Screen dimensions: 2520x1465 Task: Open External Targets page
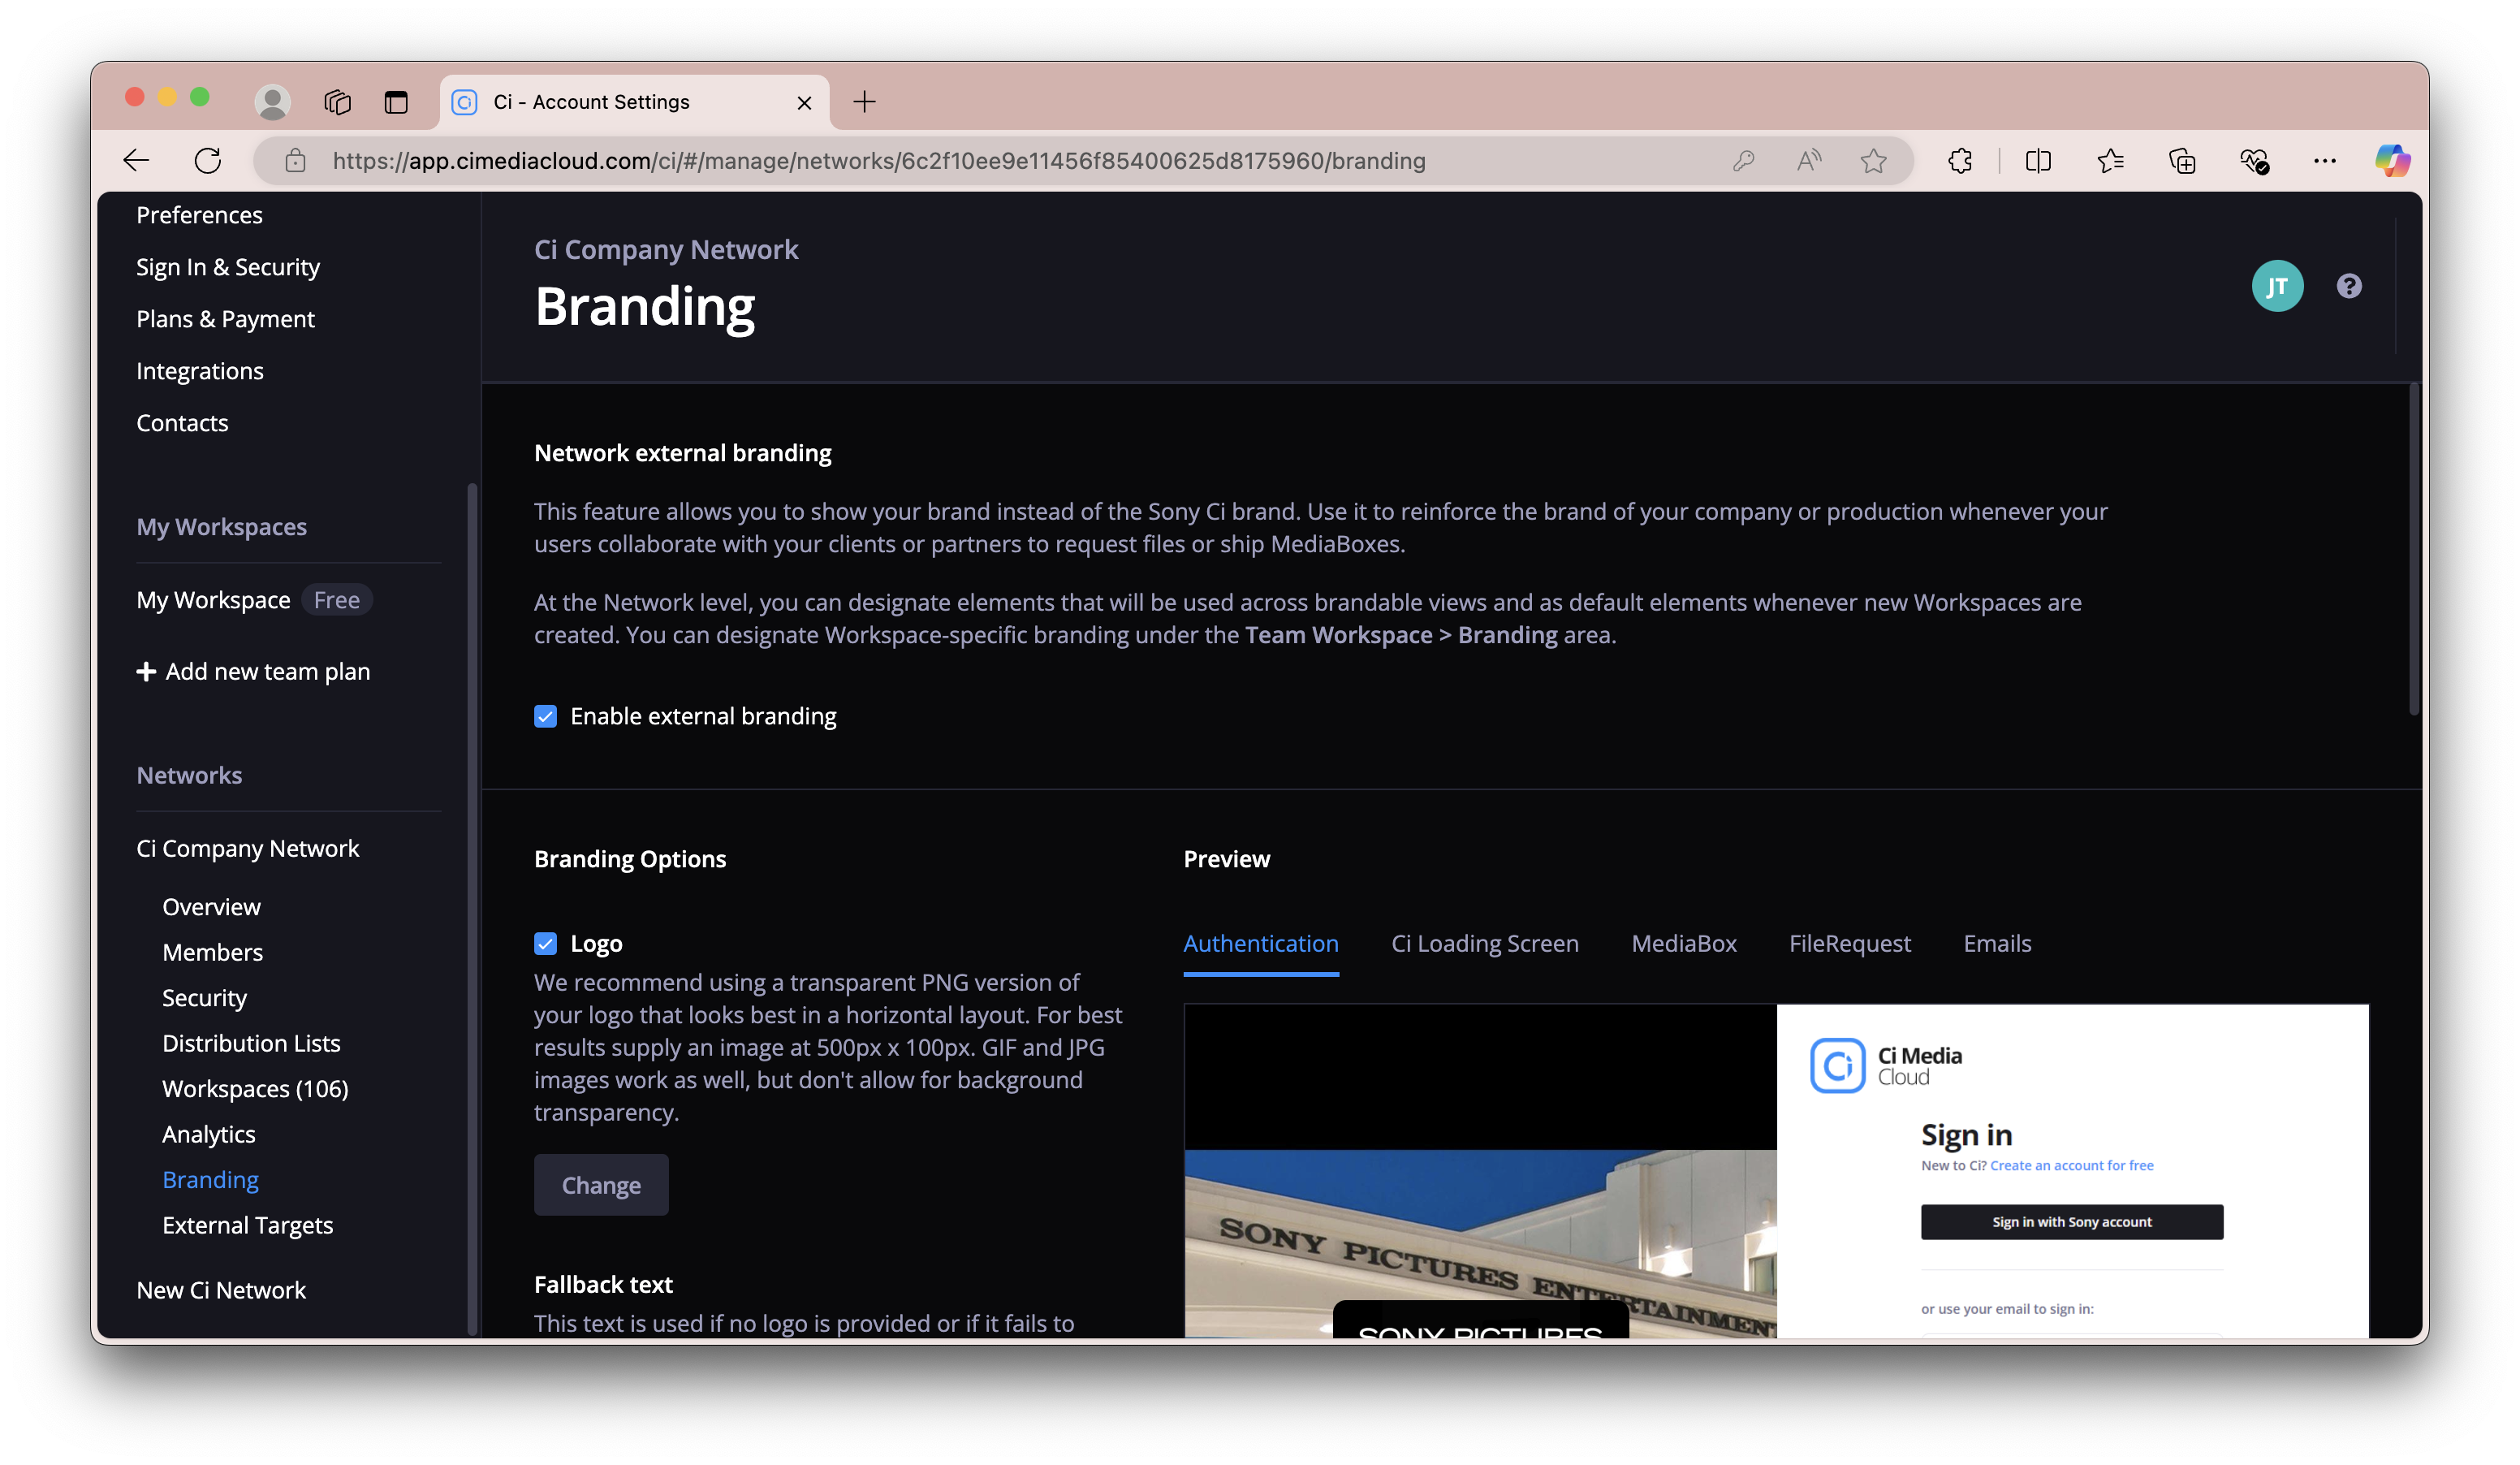(x=247, y=1225)
